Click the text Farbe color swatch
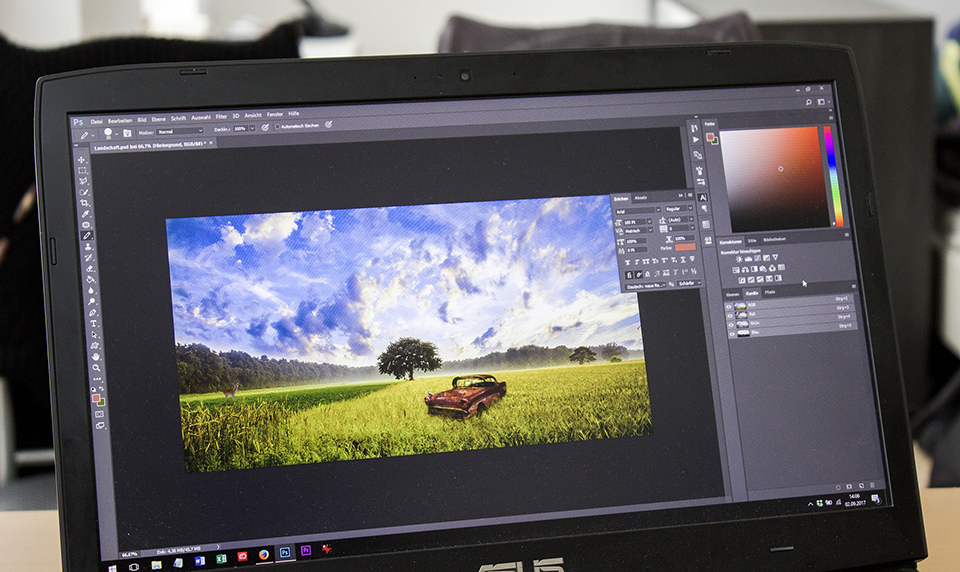This screenshot has width=960, height=572. (x=684, y=247)
